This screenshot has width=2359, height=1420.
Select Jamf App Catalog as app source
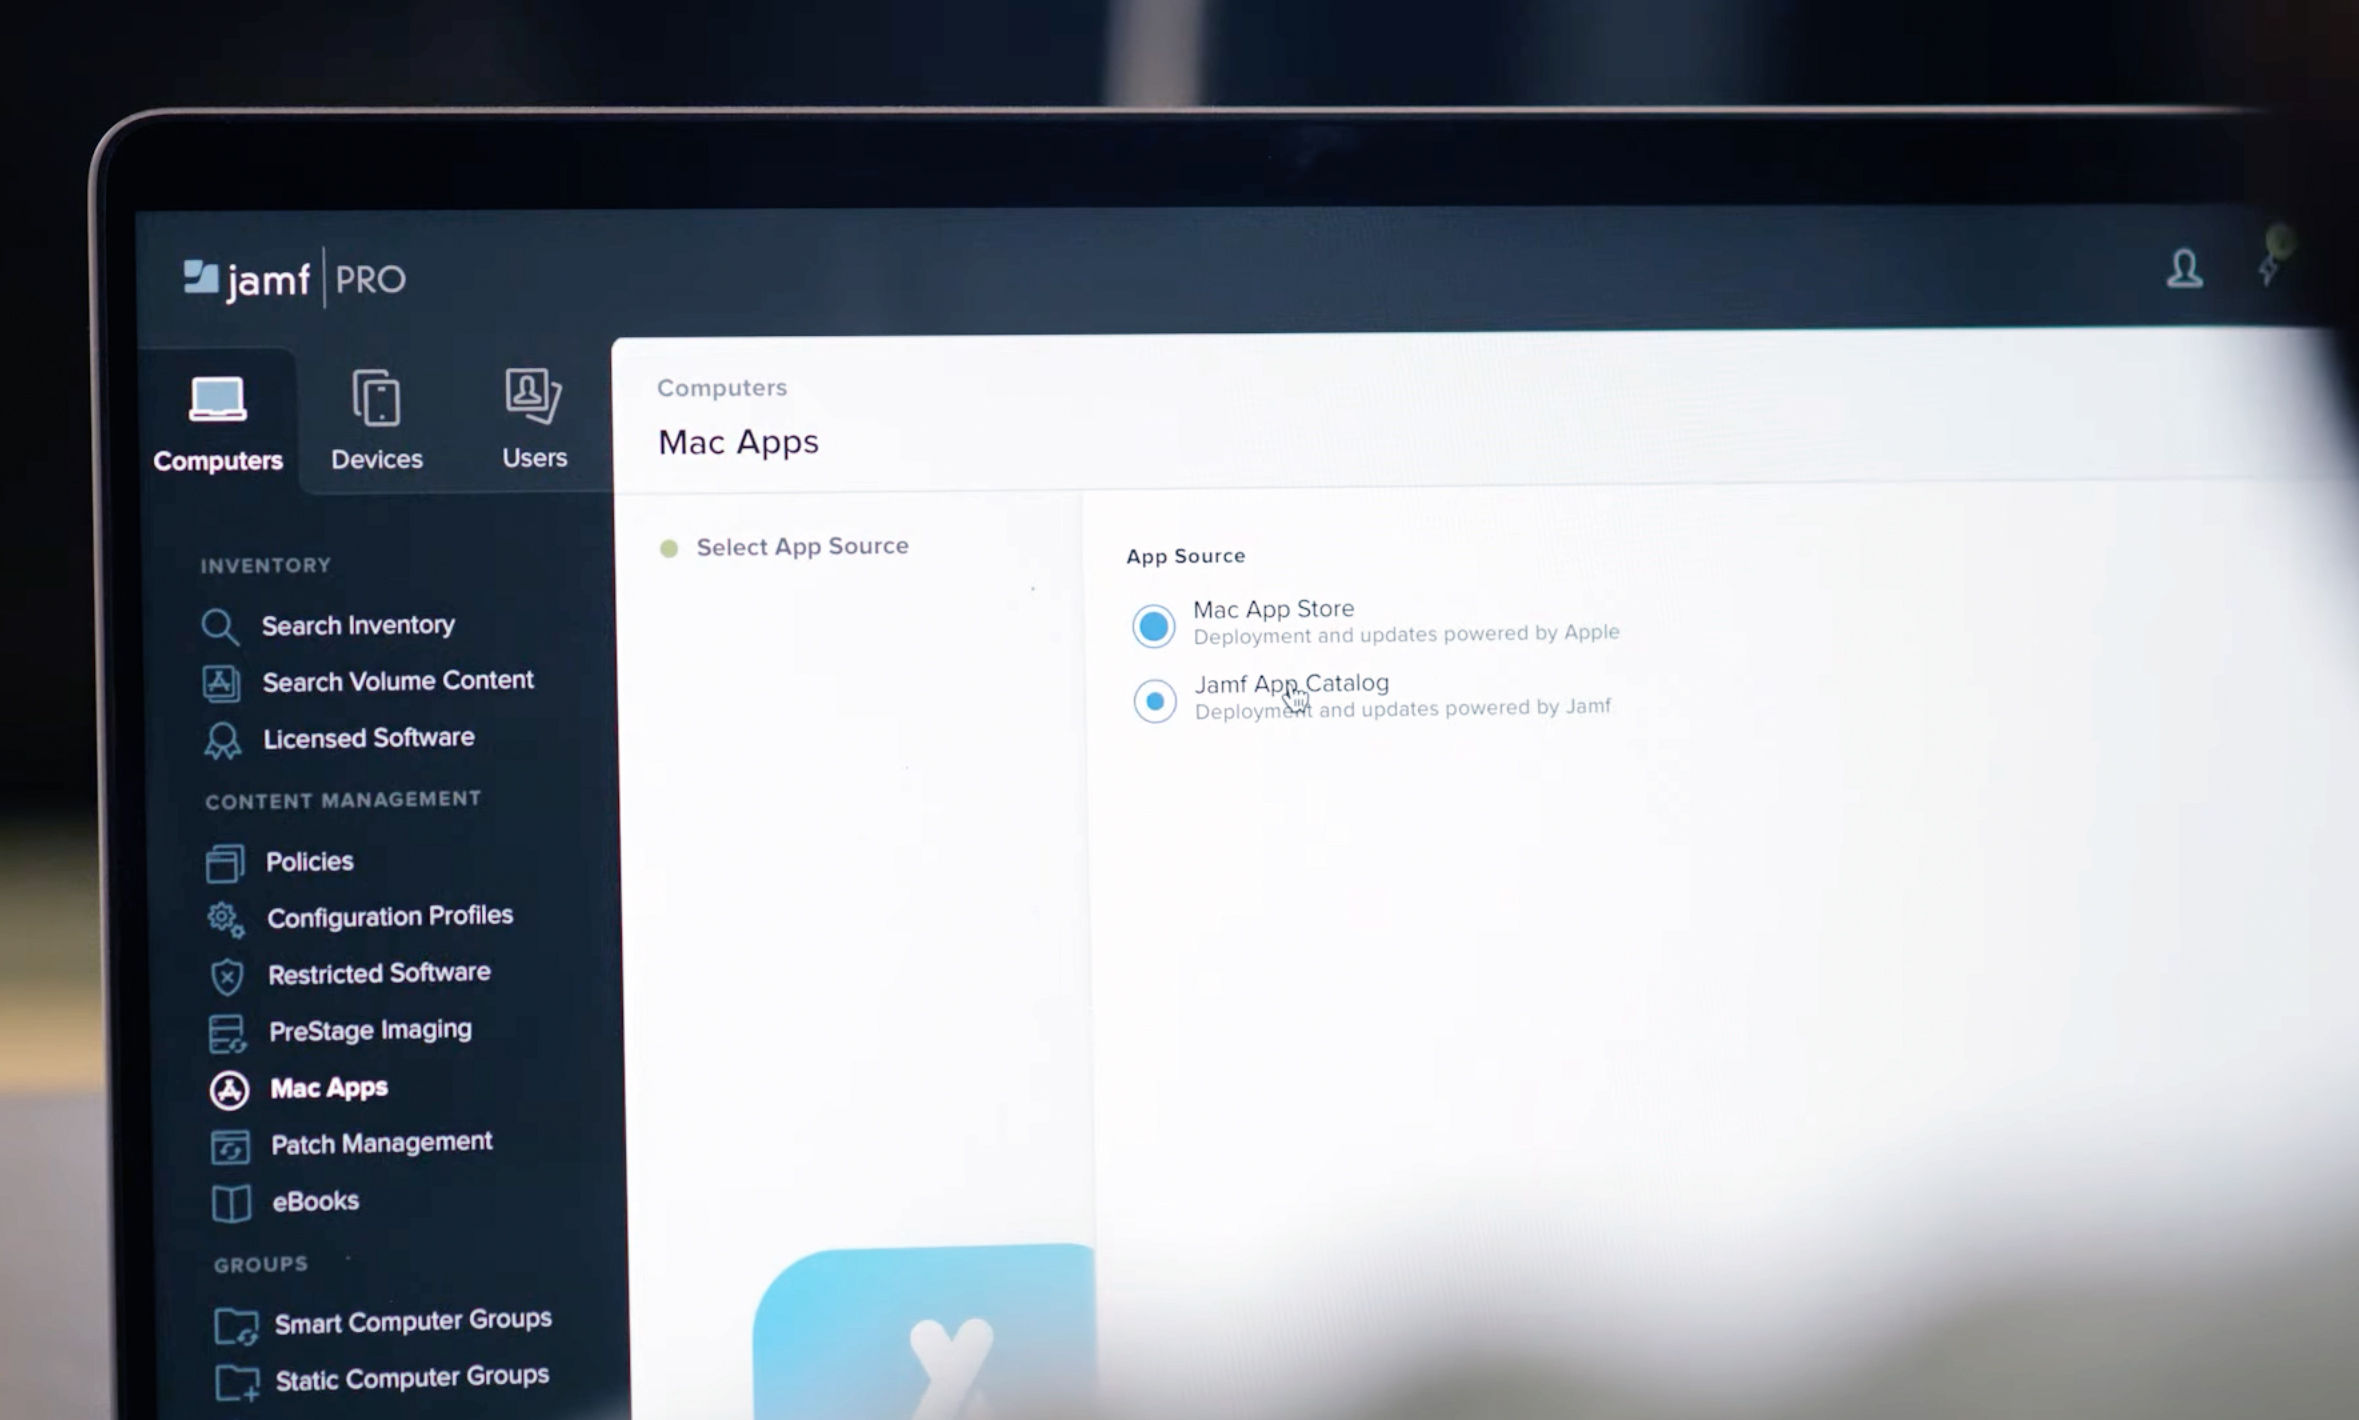(1153, 699)
